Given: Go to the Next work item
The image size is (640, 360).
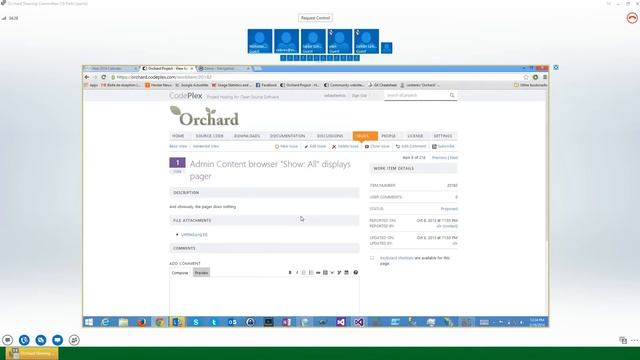Looking at the screenshot, I should [454, 158].
